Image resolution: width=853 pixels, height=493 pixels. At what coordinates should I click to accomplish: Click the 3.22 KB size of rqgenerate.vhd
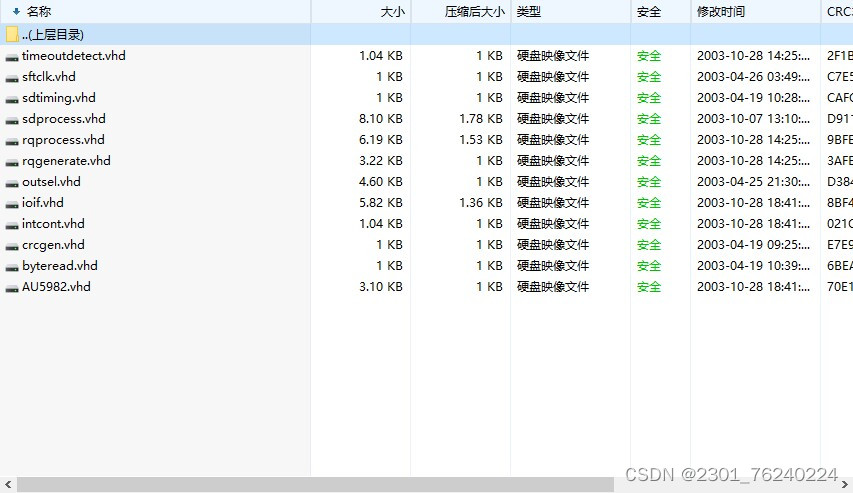(380, 161)
